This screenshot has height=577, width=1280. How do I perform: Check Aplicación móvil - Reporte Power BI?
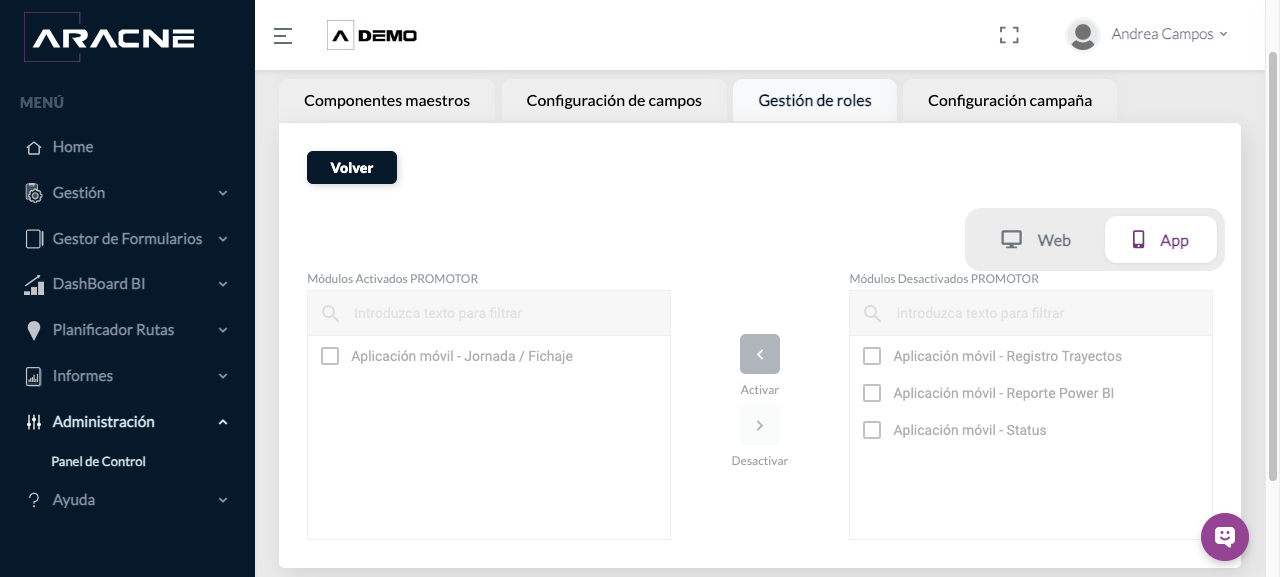click(872, 393)
